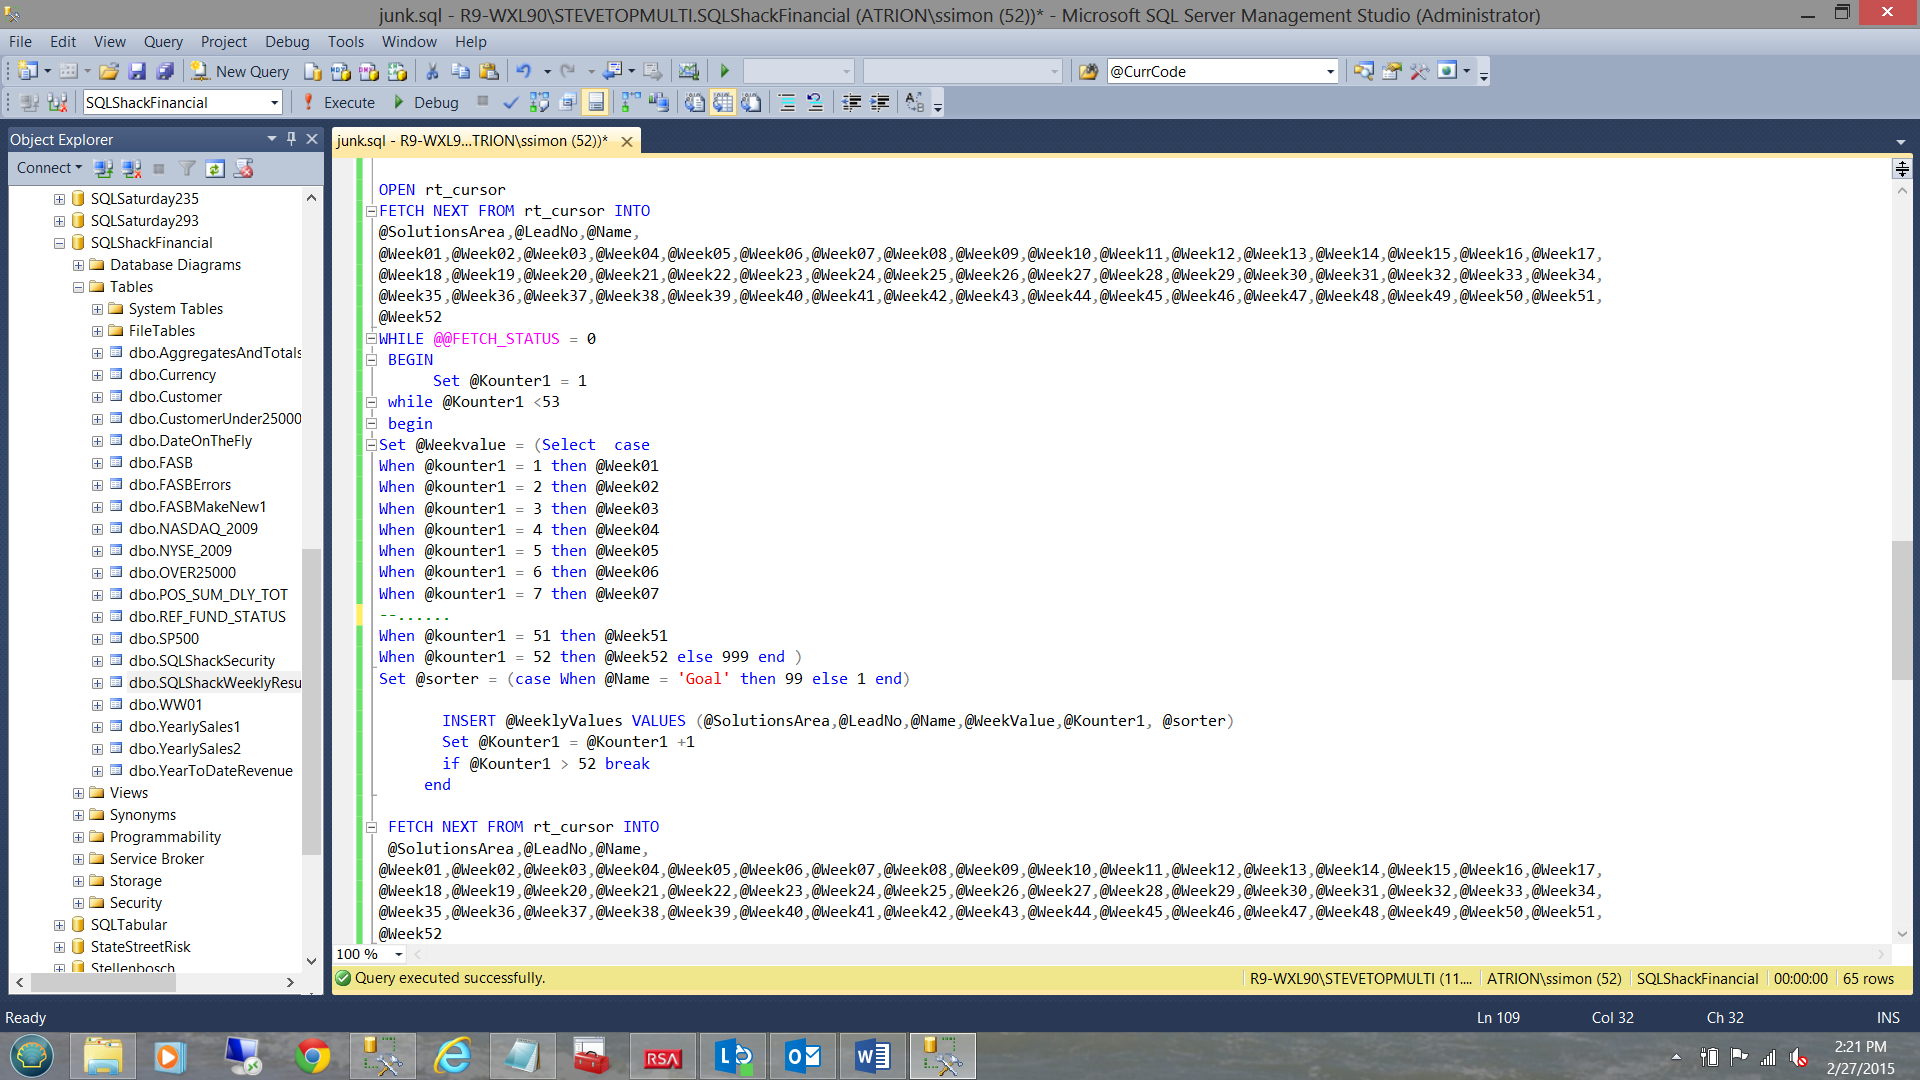Collapse the Tables folder node
This screenshot has height=1080, width=1920.
point(78,287)
